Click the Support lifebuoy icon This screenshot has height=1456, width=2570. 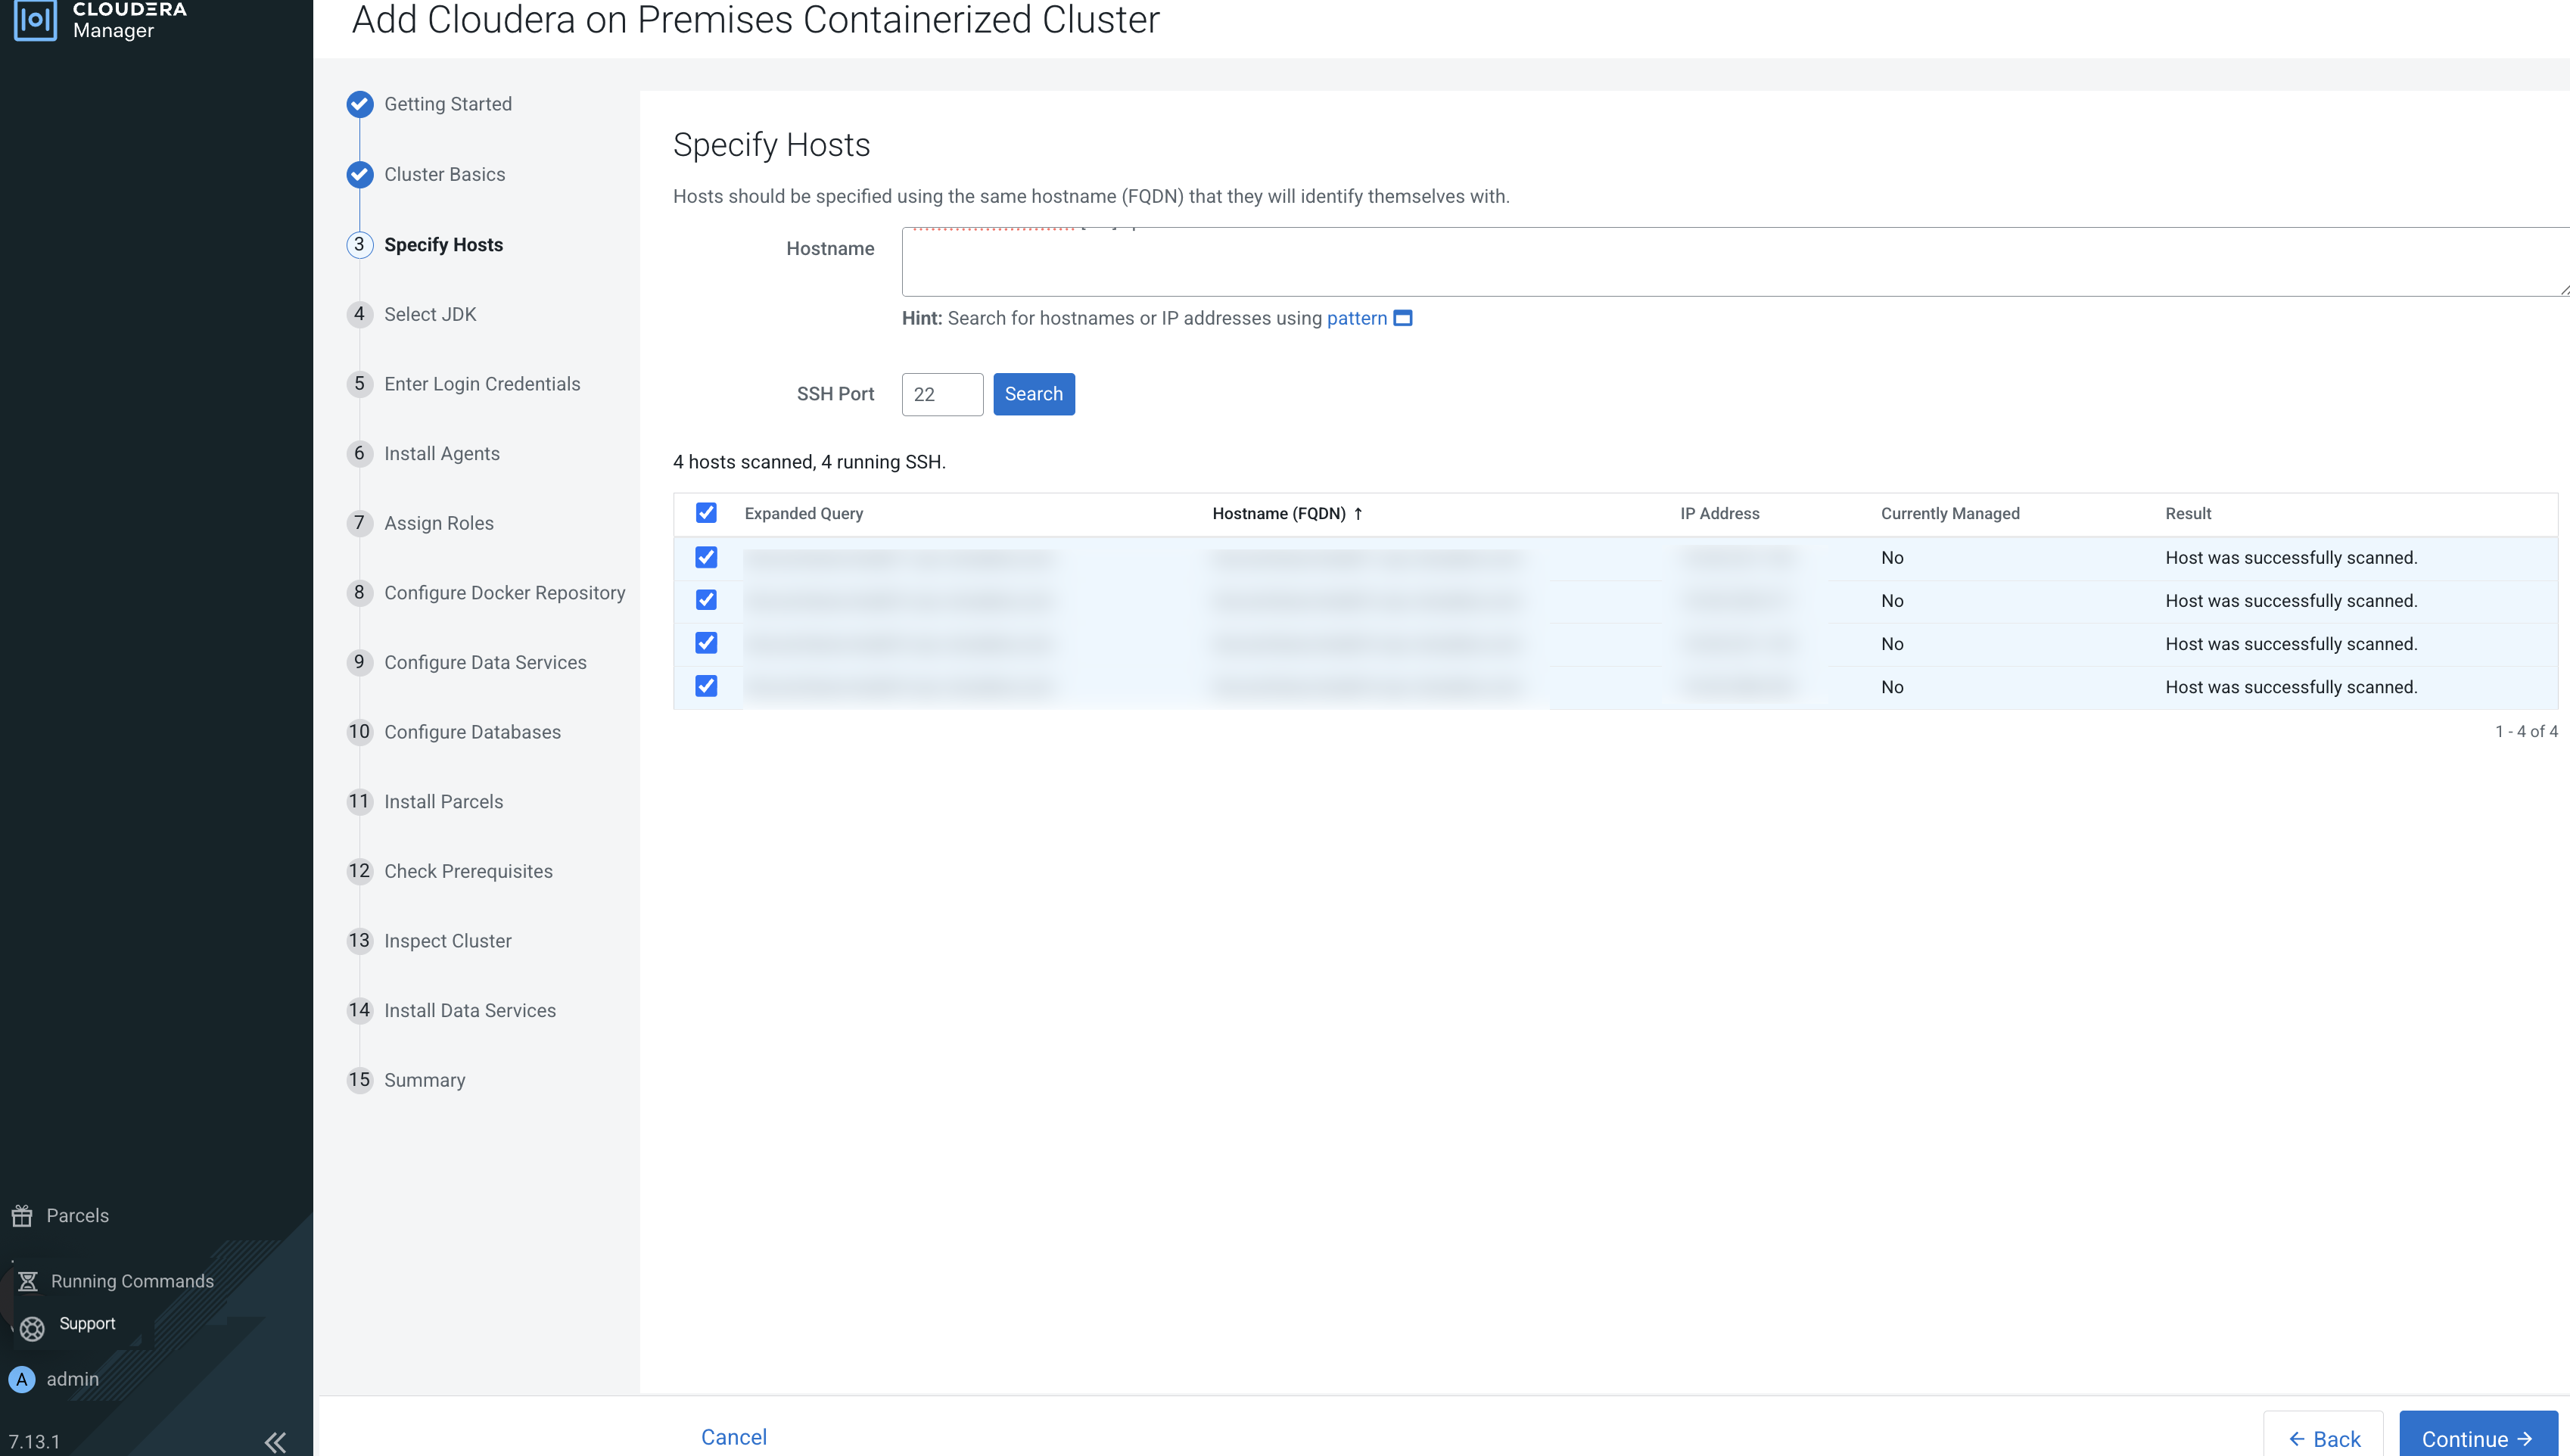[x=32, y=1327]
